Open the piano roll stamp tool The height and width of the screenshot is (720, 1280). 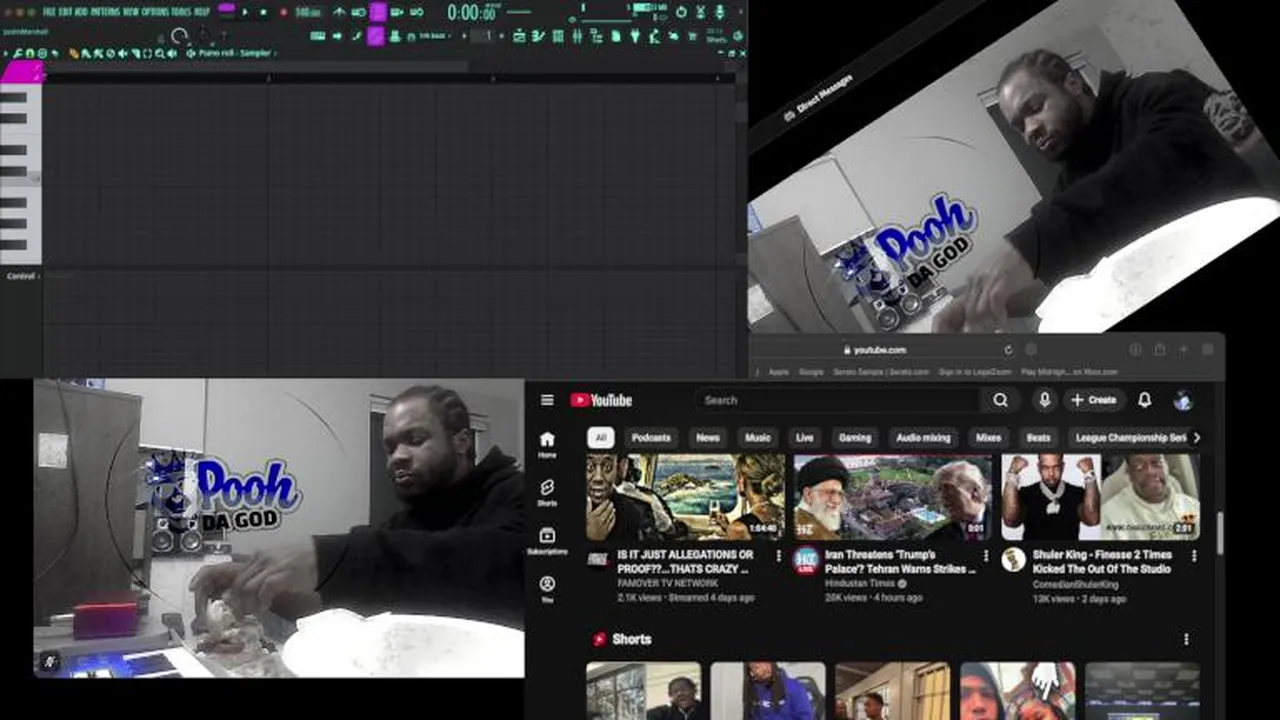click(x=42, y=53)
